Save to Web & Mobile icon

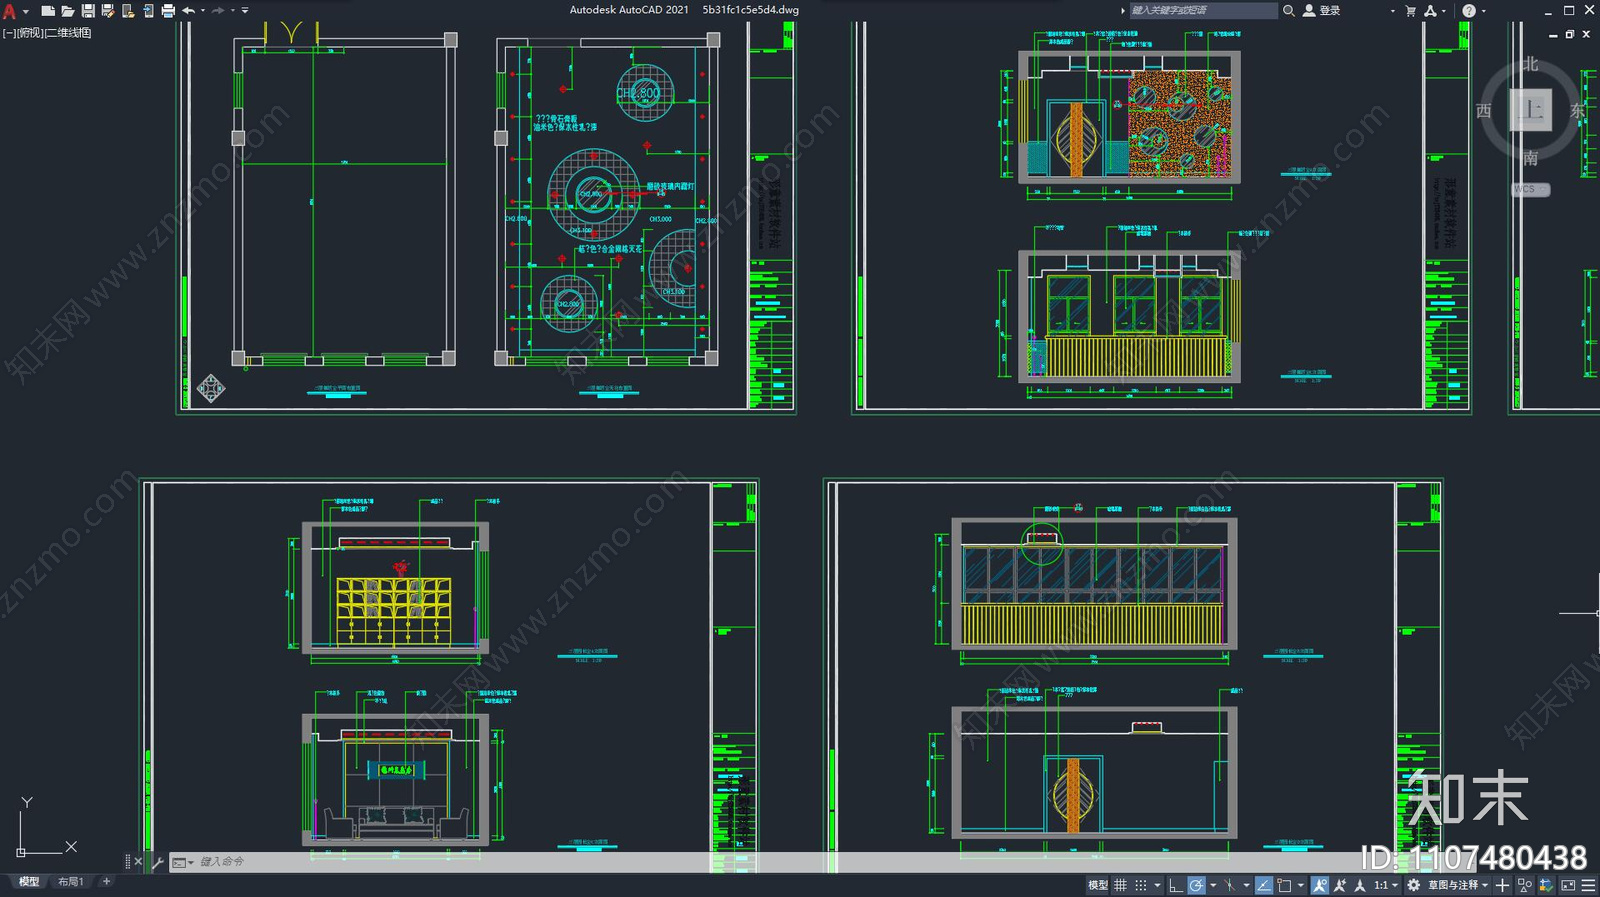(148, 11)
